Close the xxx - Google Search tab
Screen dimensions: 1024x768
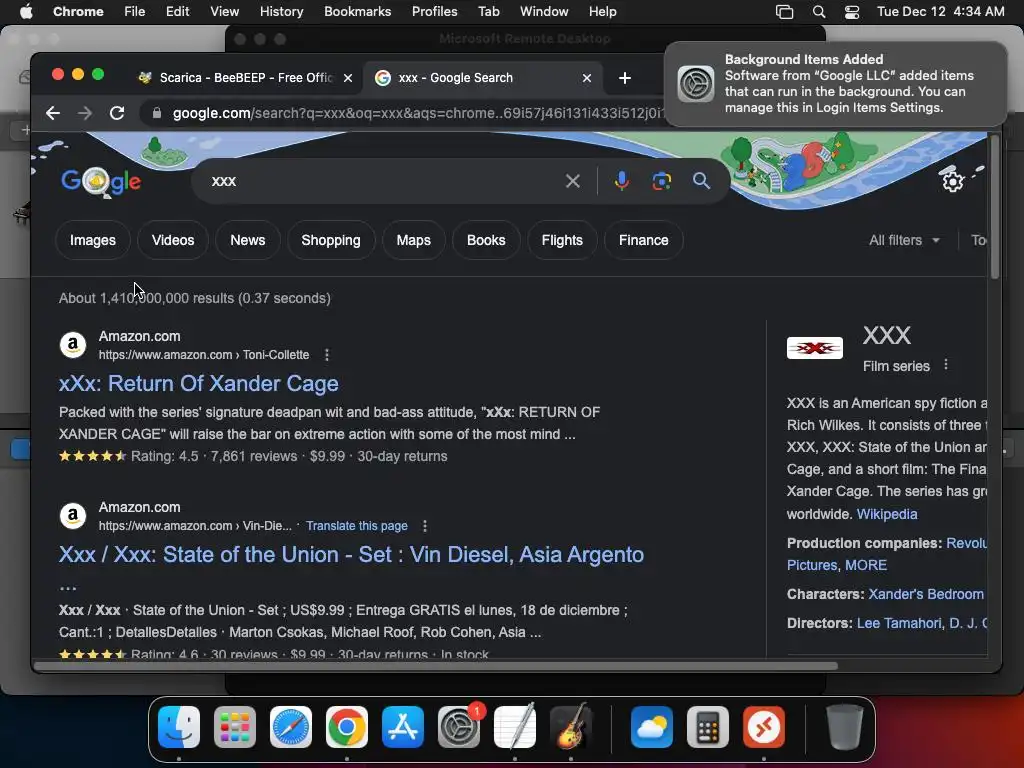click(586, 78)
